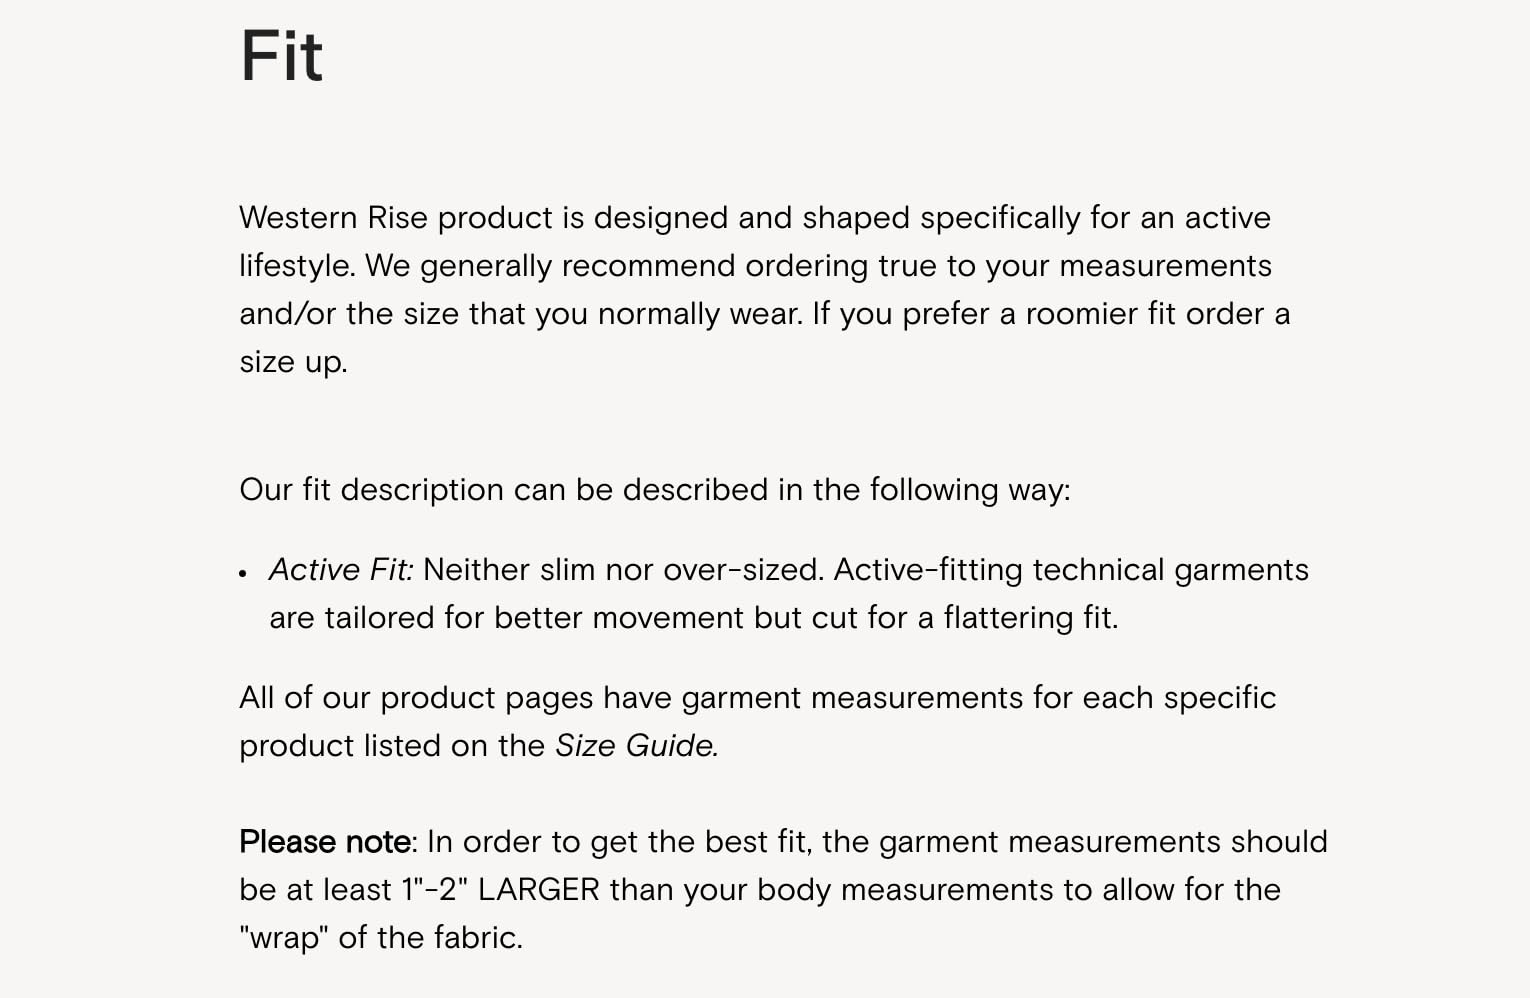Click the italic "Size Guide" text
Viewport: 1530px width, 998px height.
(636, 746)
